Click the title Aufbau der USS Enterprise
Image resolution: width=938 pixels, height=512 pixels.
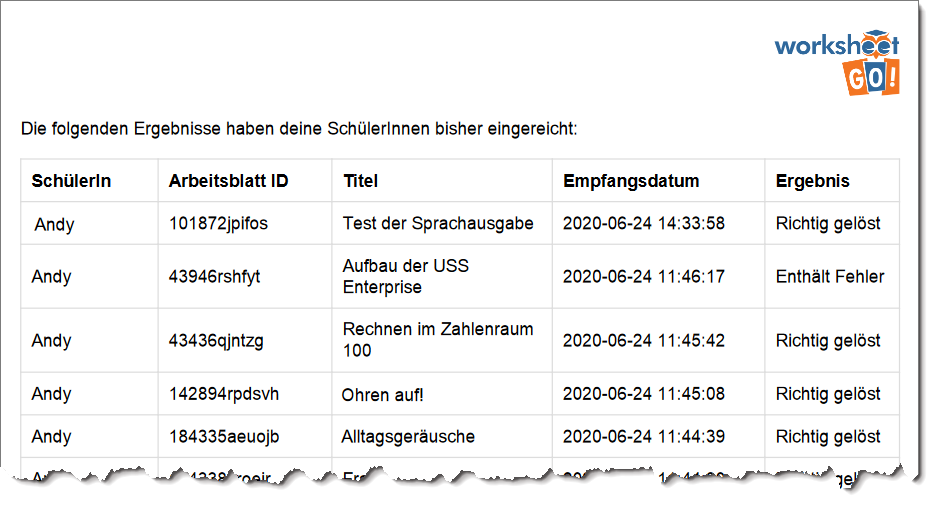click(406, 277)
